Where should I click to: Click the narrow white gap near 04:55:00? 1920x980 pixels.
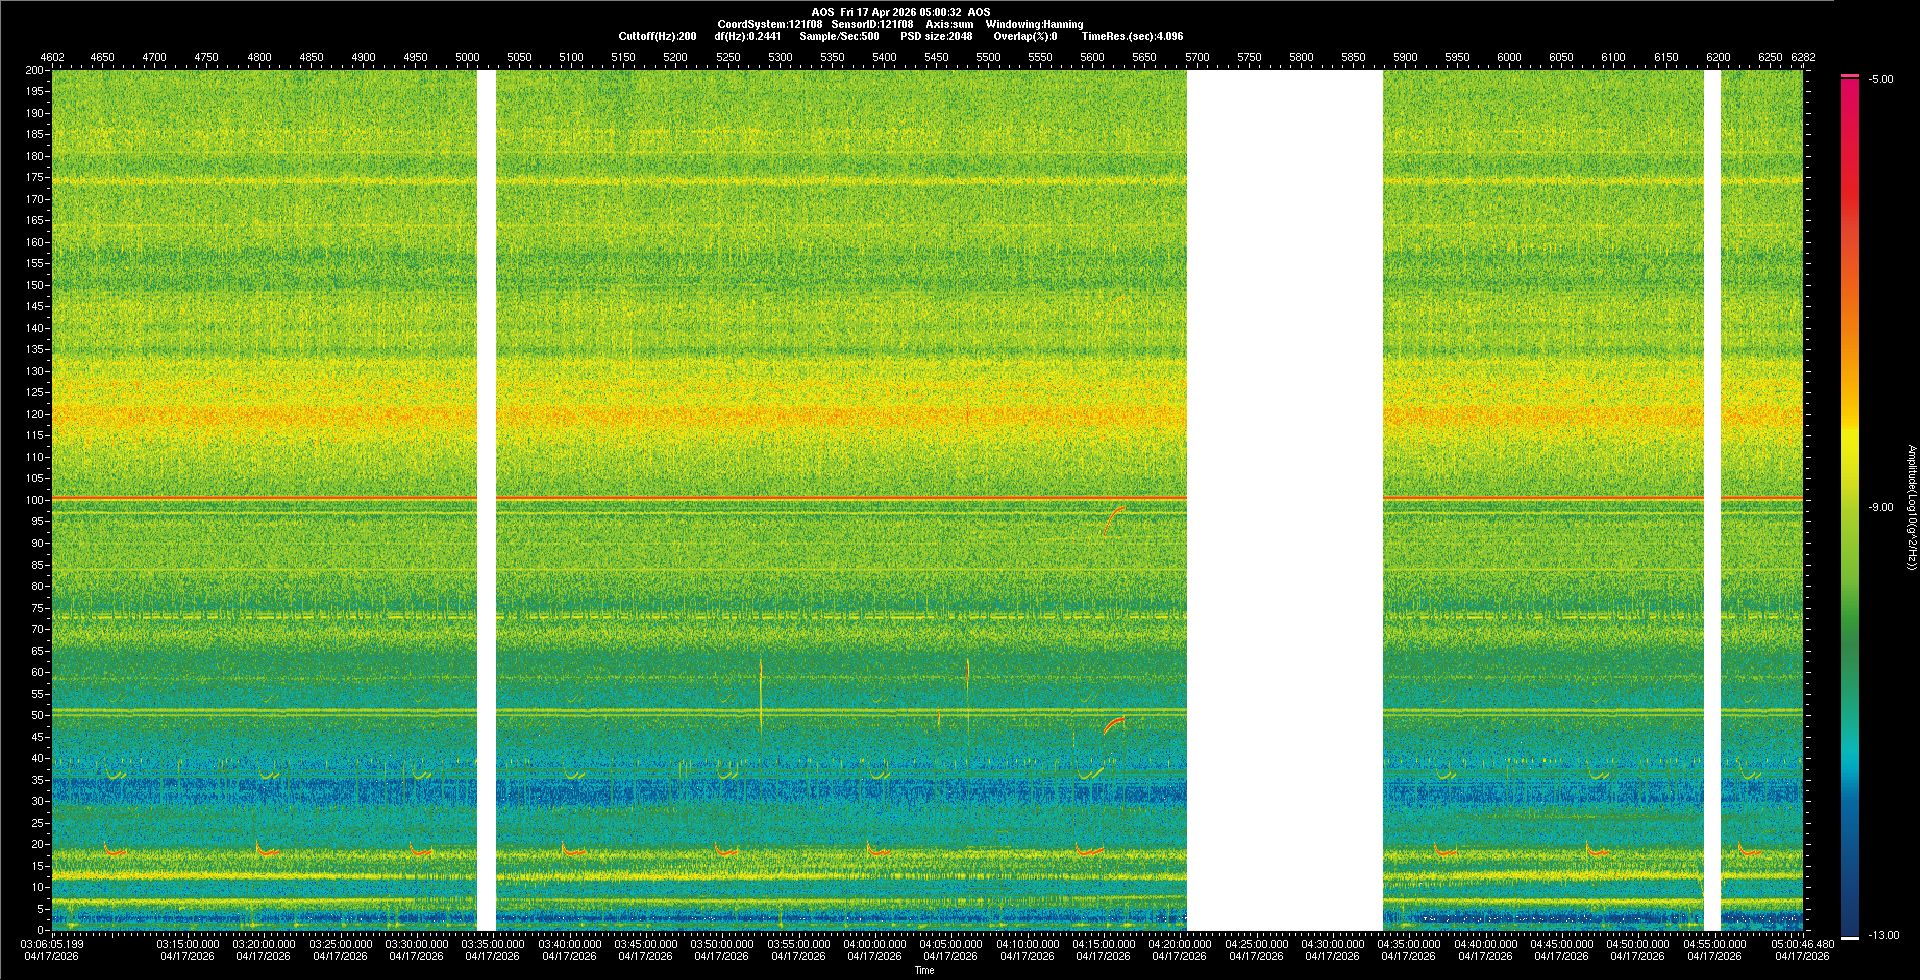click(1712, 500)
